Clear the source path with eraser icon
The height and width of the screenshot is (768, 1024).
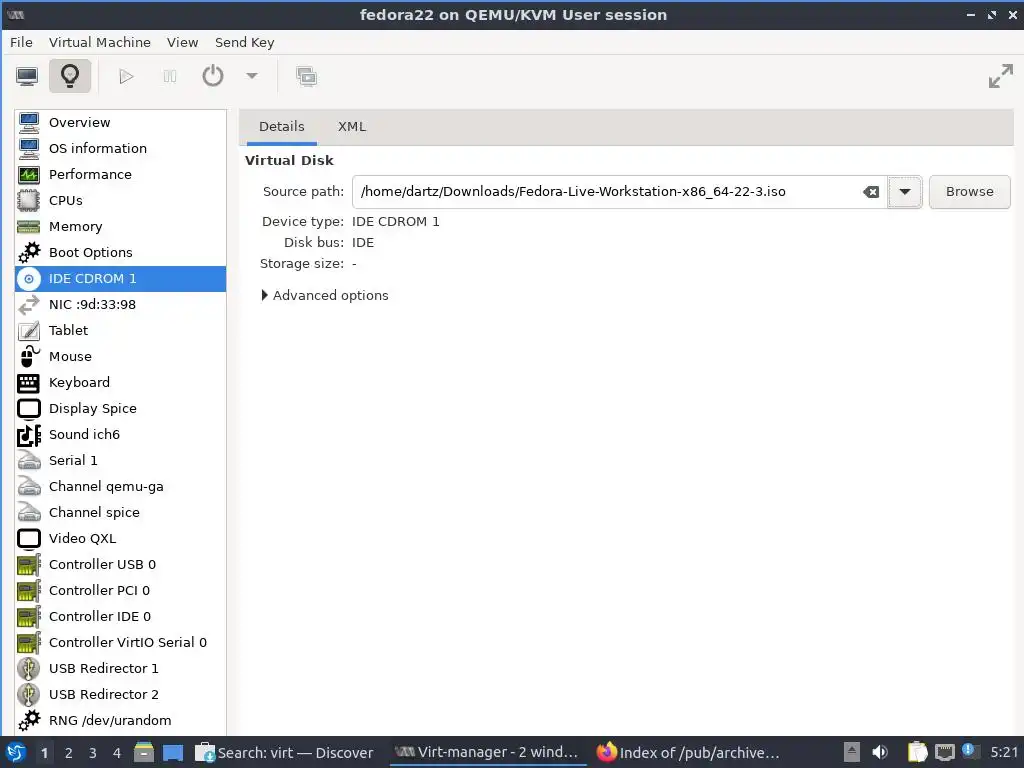(x=871, y=192)
